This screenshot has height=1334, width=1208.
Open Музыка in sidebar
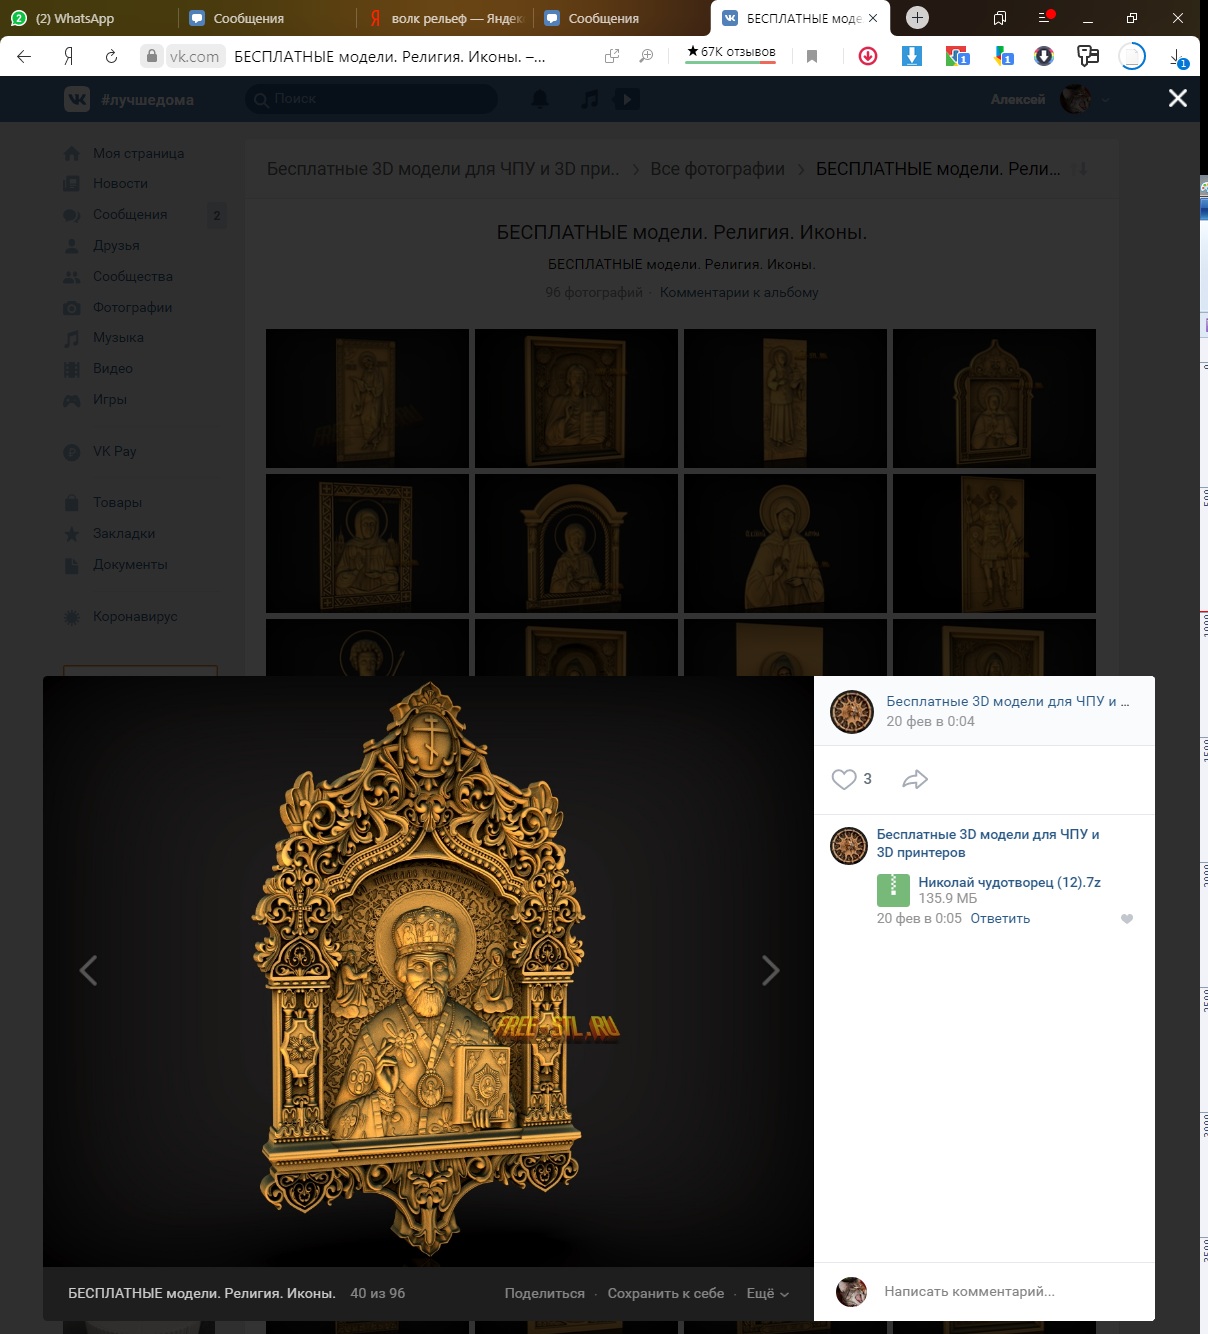(118, 337)
